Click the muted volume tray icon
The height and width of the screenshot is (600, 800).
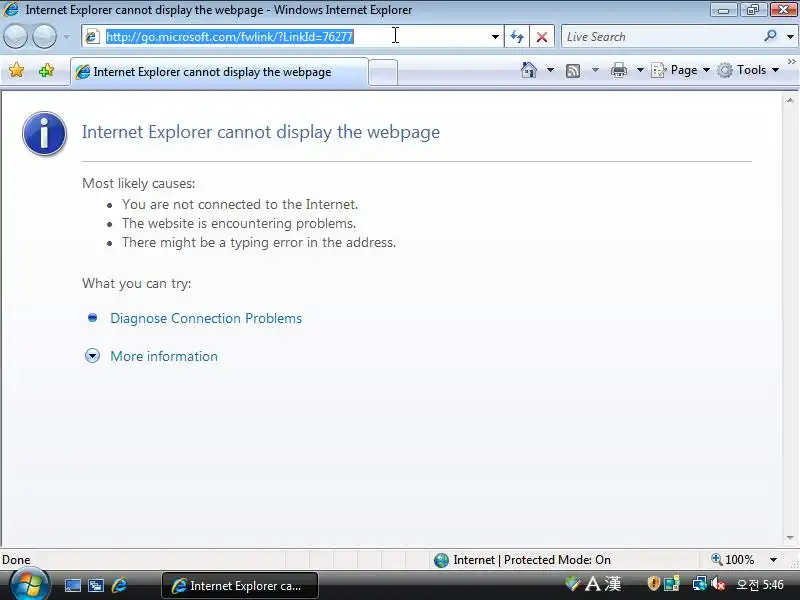click(718, 583)
